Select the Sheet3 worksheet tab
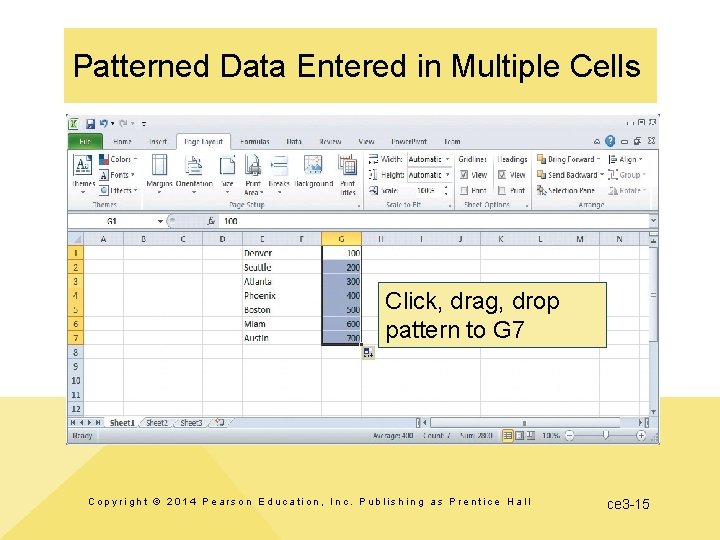The width and height of the screenshot is (720, 540). click(191, 422)
